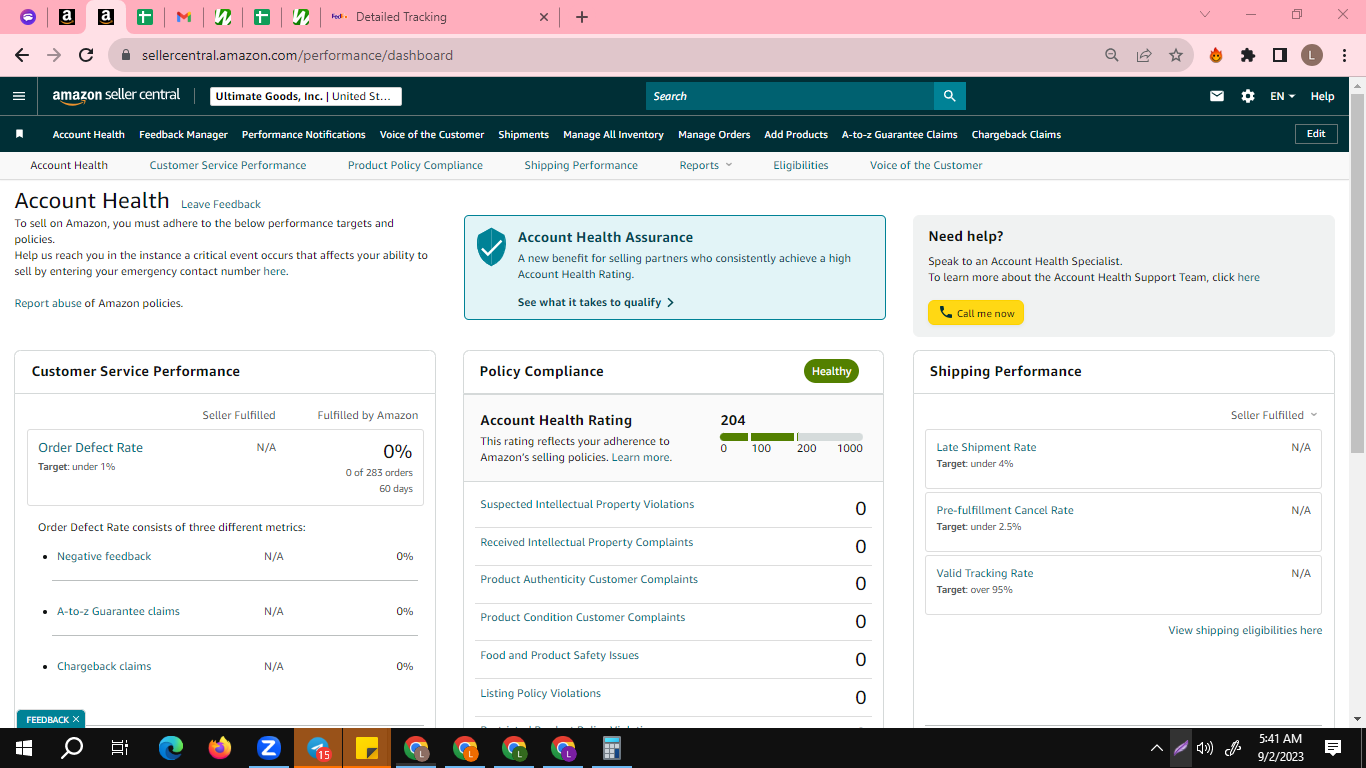The width and height of the screenshot is (1366, 768).
Task: Click the browser address bar URL
Action: pos(297,55)
